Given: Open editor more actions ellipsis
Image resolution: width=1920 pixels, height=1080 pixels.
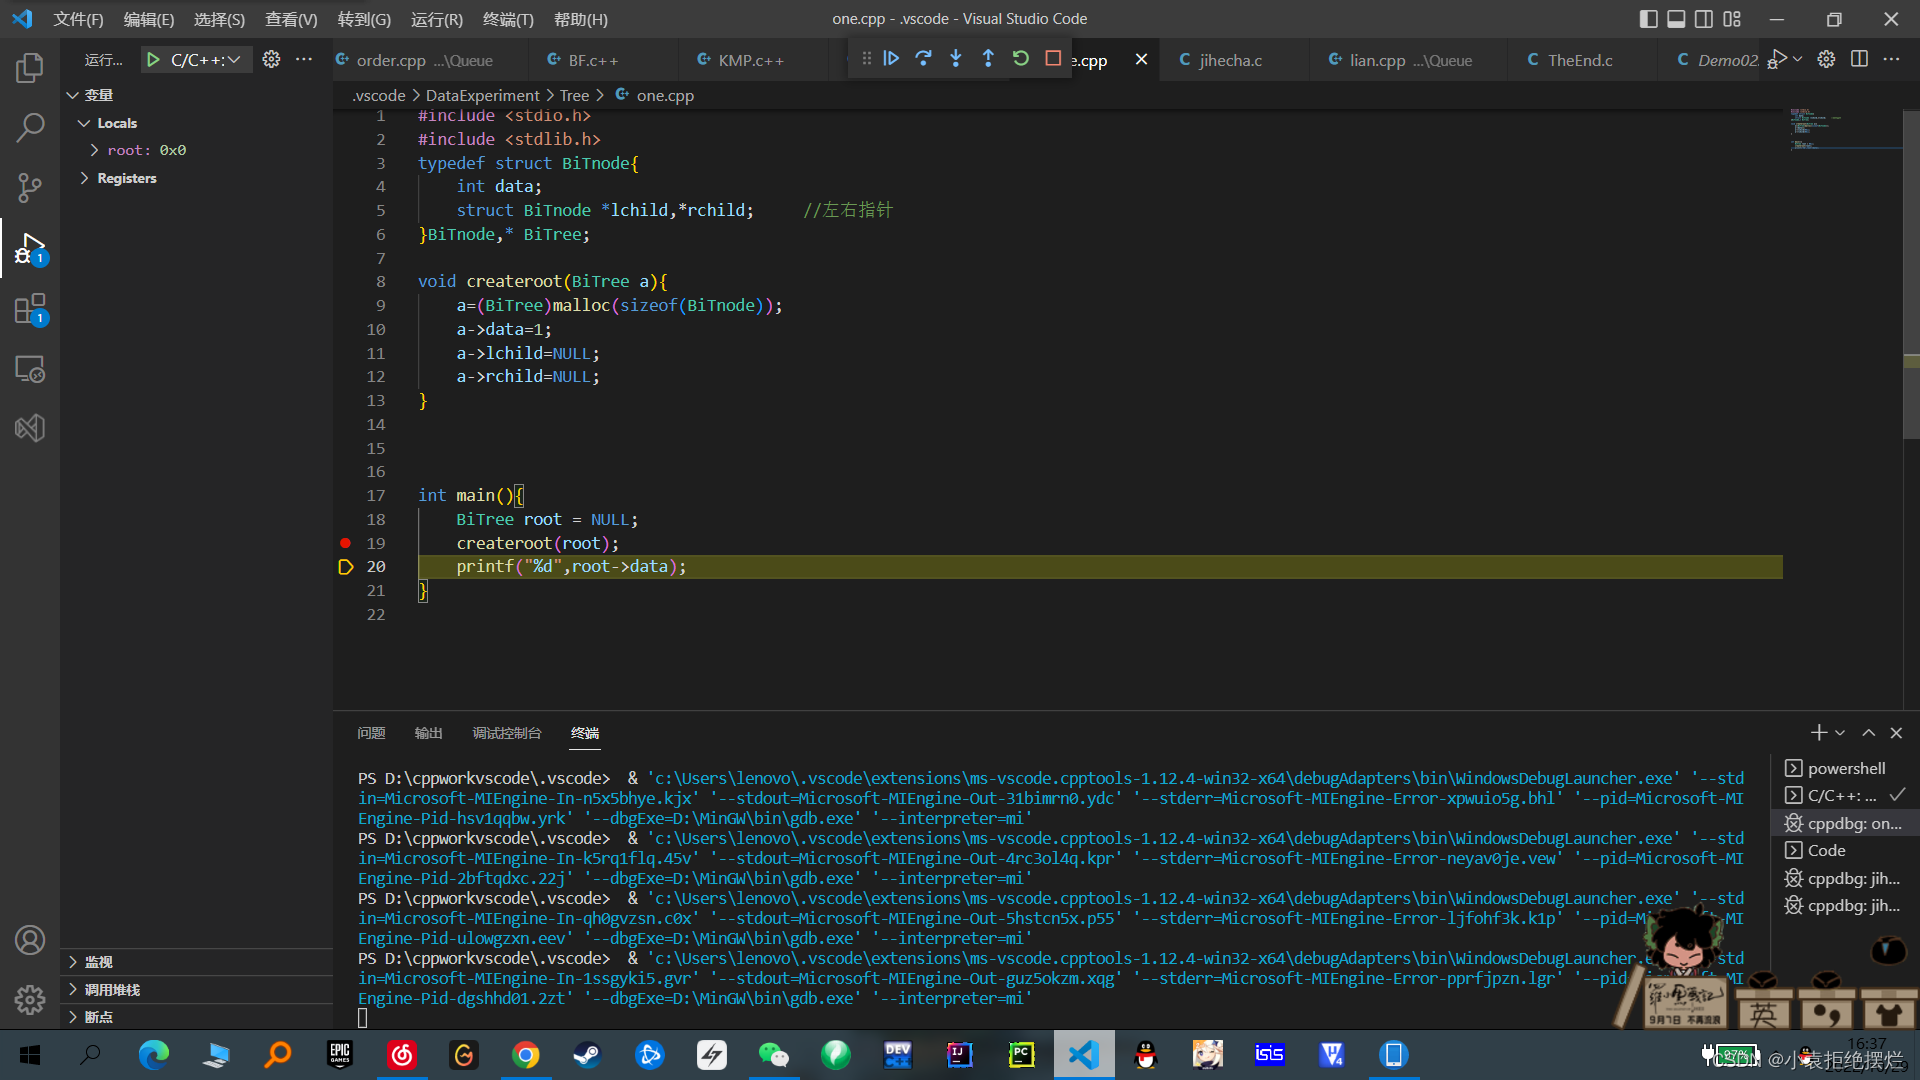Looking at the screenshot, I should (x=1891, y=59).
